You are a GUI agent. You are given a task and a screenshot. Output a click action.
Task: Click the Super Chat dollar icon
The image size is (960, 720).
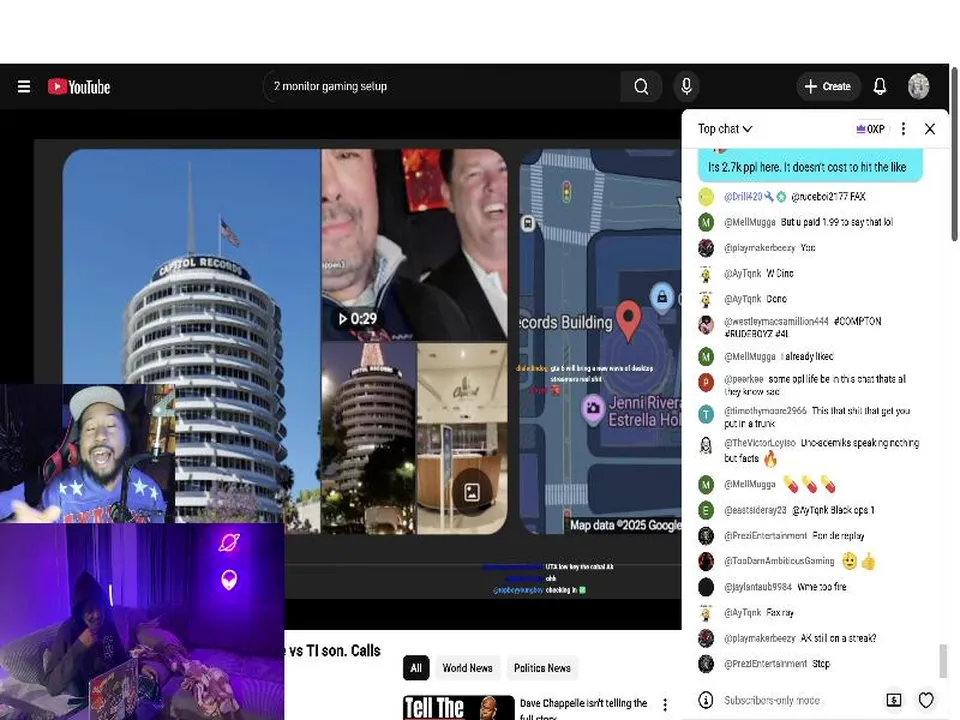[893, 700]
